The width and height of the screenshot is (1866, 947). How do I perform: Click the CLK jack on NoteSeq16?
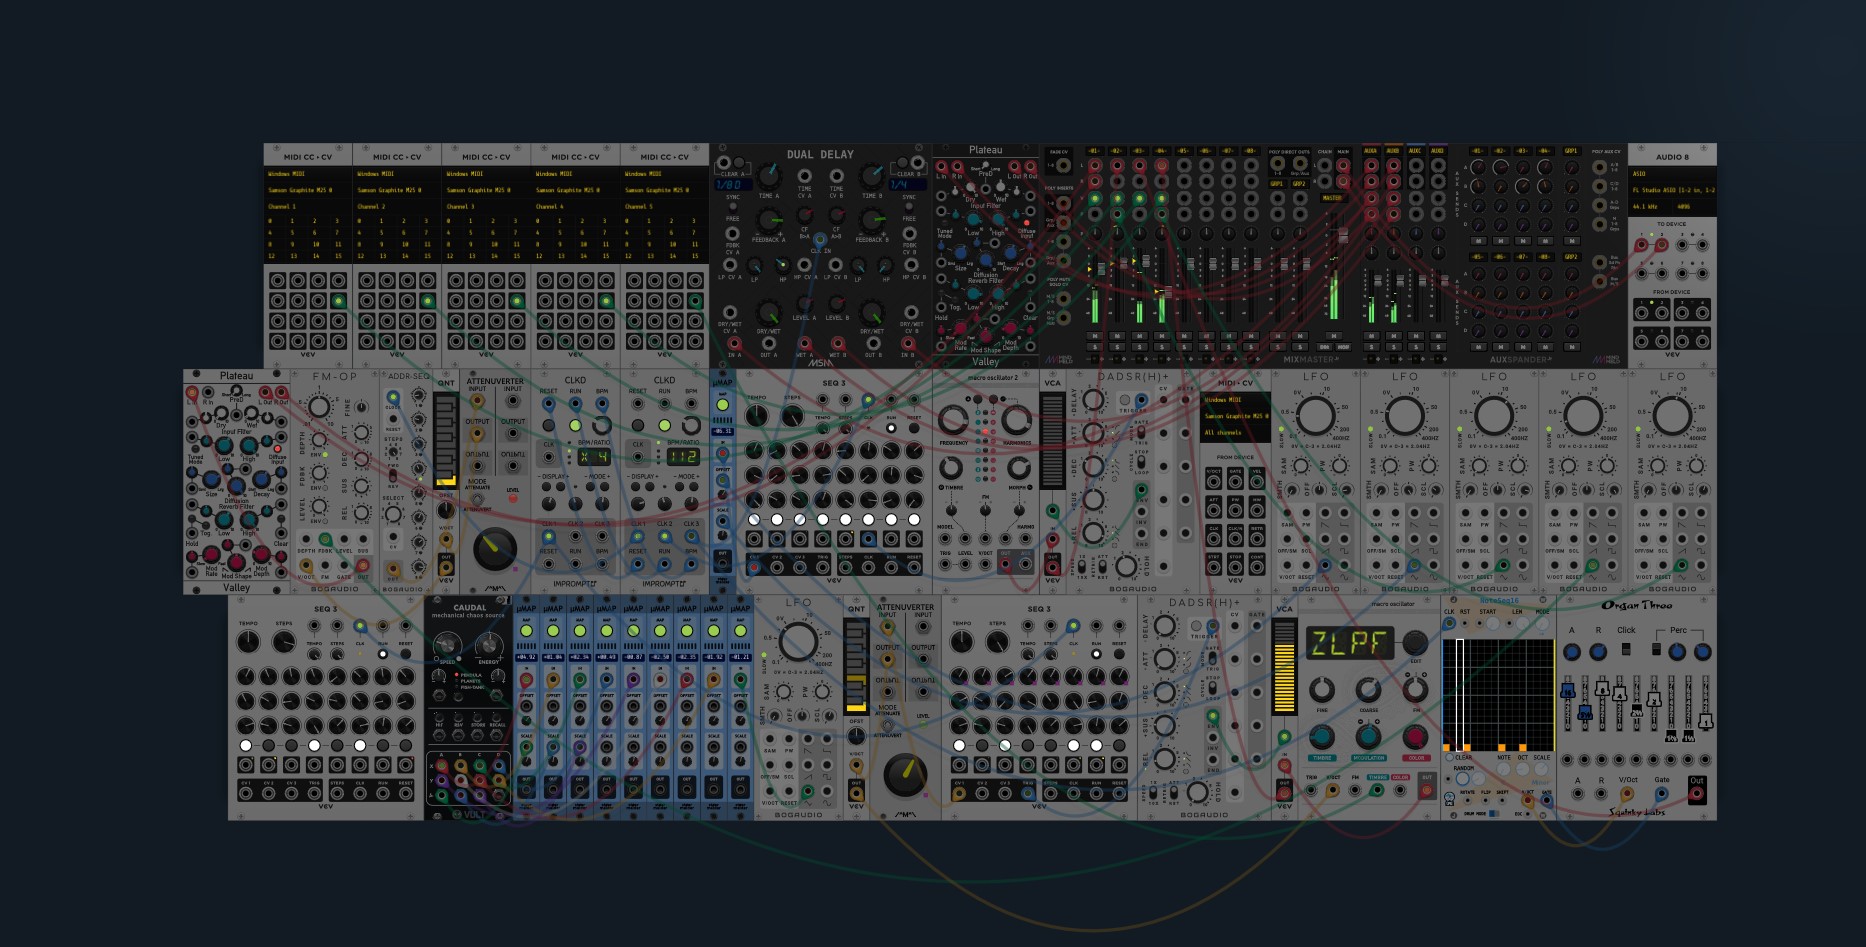click(x=1449, y=623)
